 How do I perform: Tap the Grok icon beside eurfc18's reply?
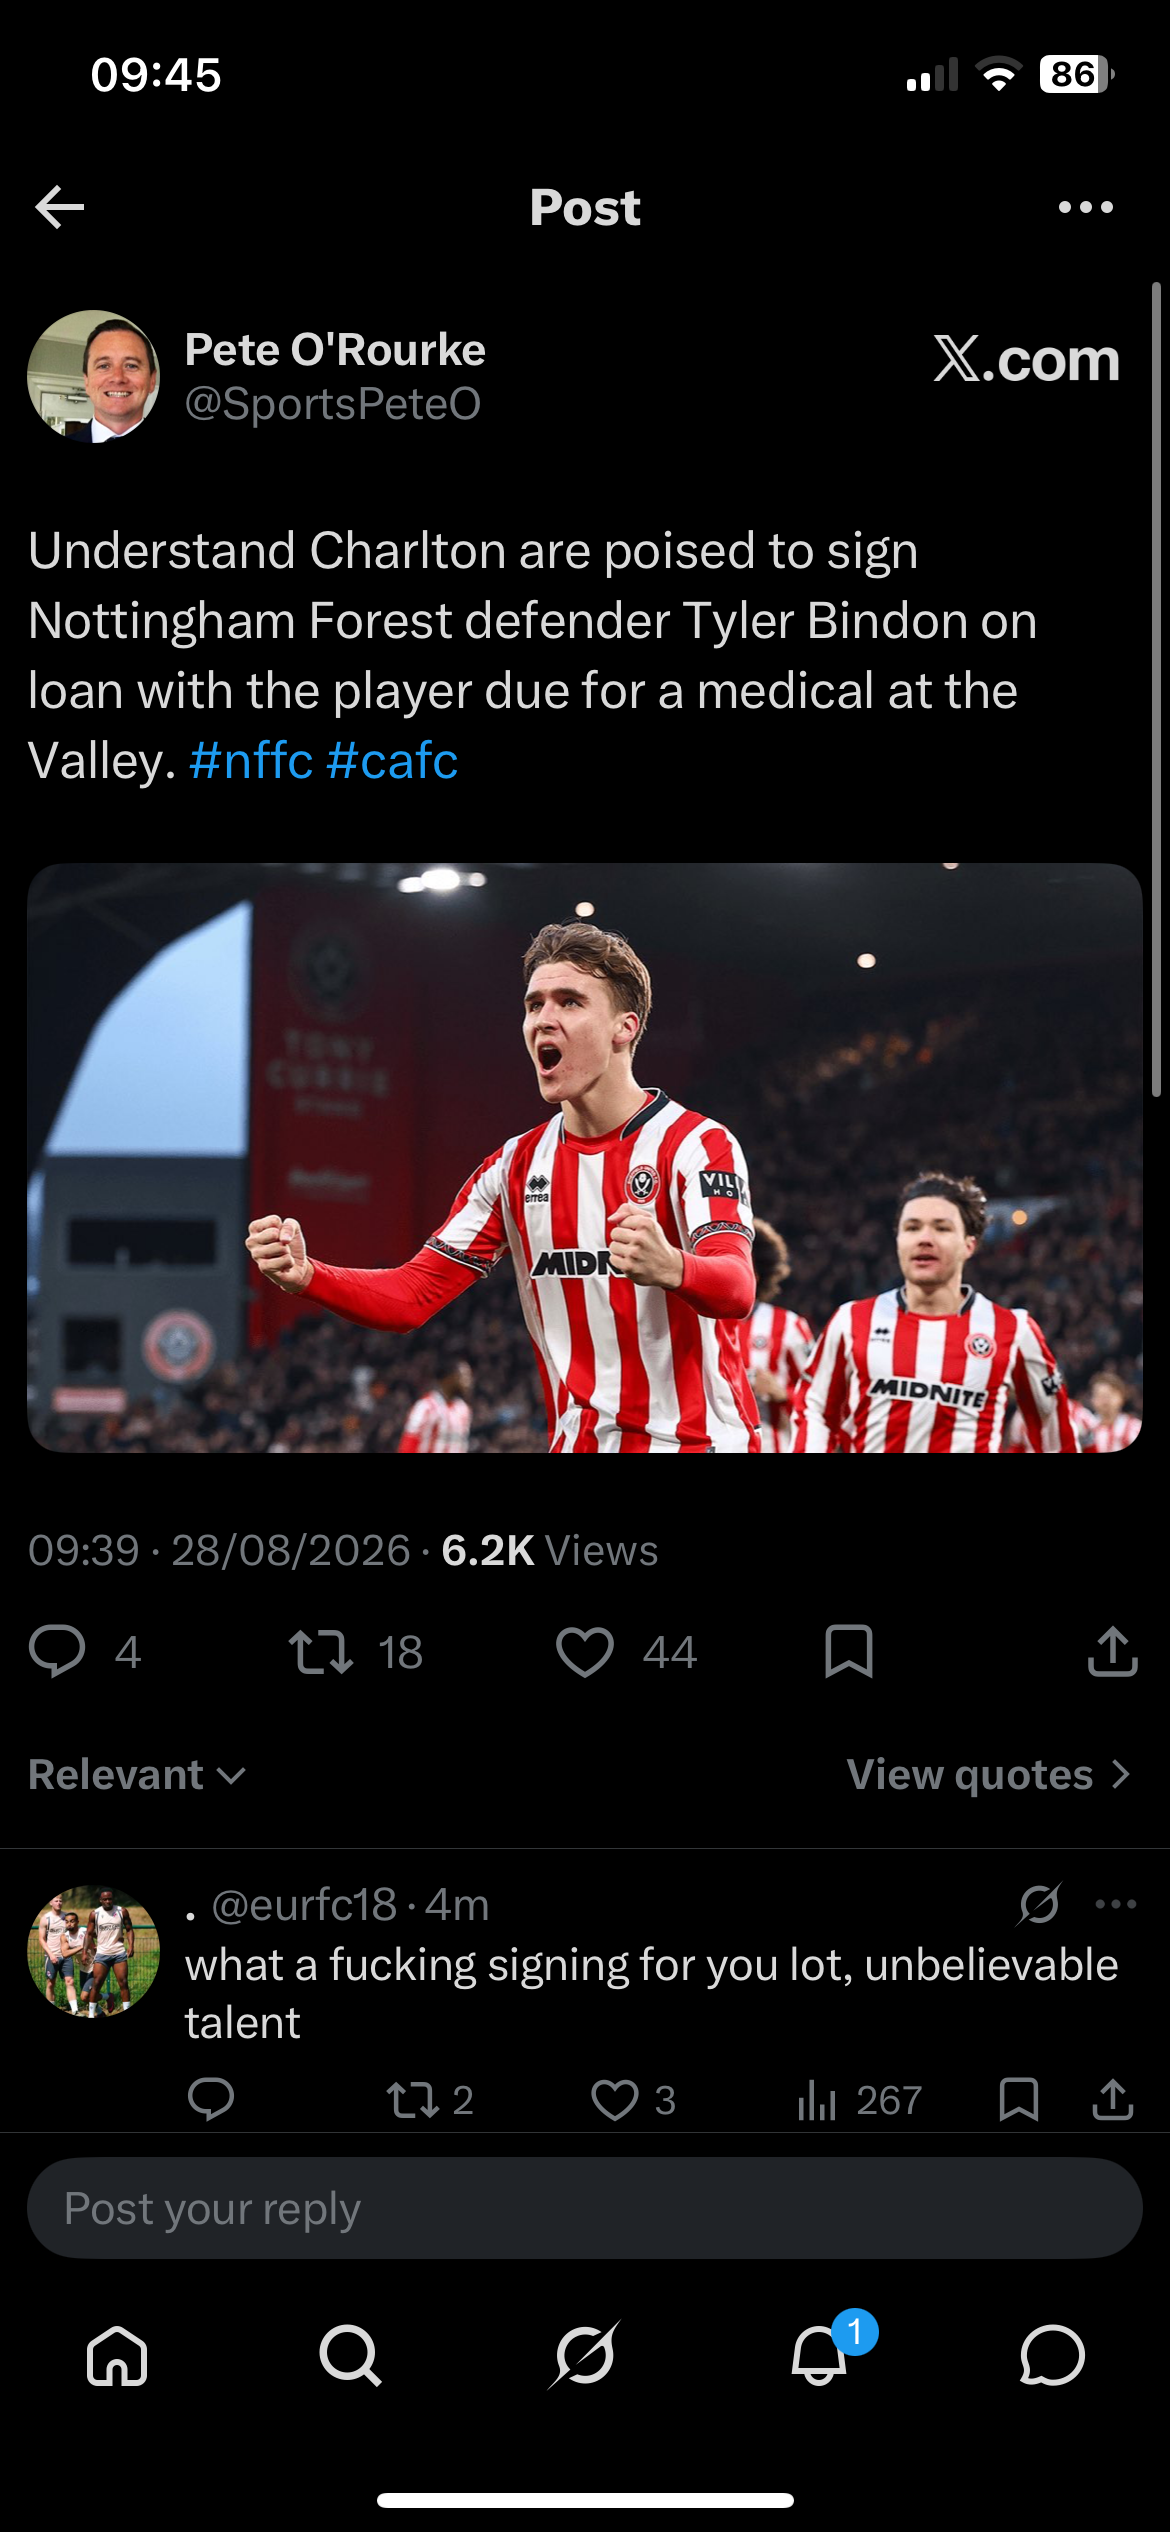[x=1040, y=1903]
